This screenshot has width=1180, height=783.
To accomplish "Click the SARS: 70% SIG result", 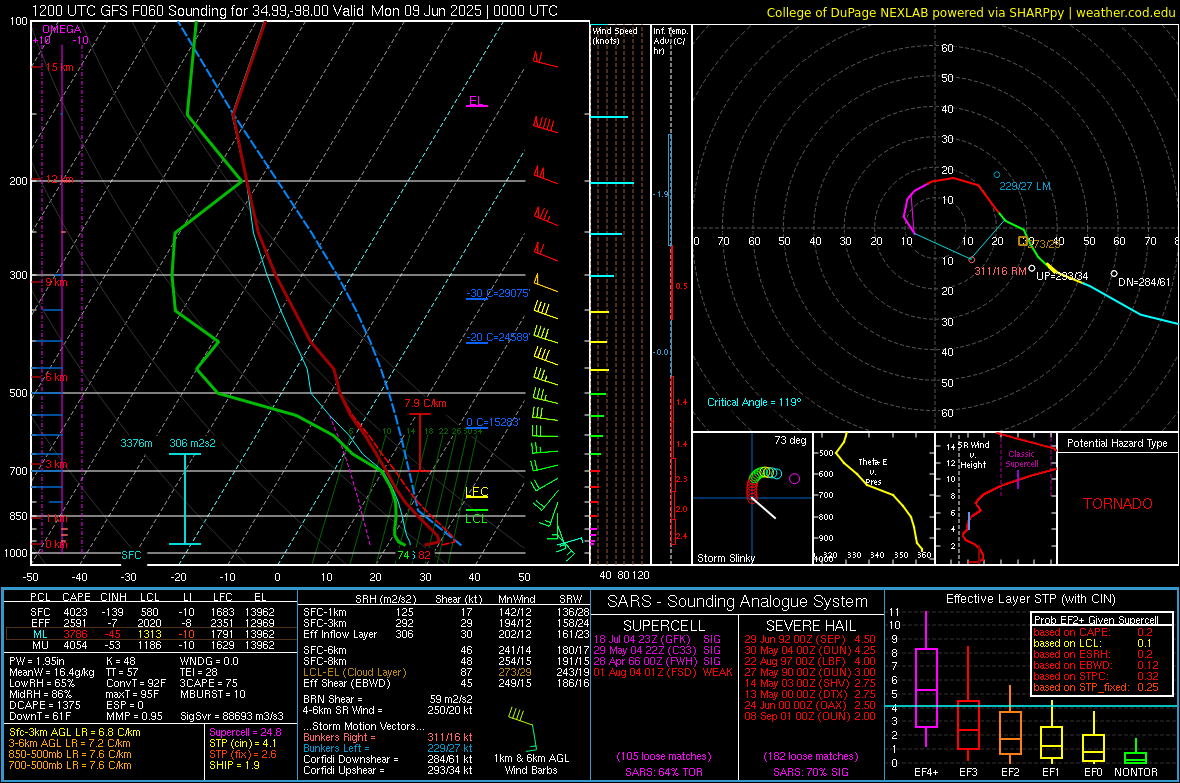I will [810, 772].
